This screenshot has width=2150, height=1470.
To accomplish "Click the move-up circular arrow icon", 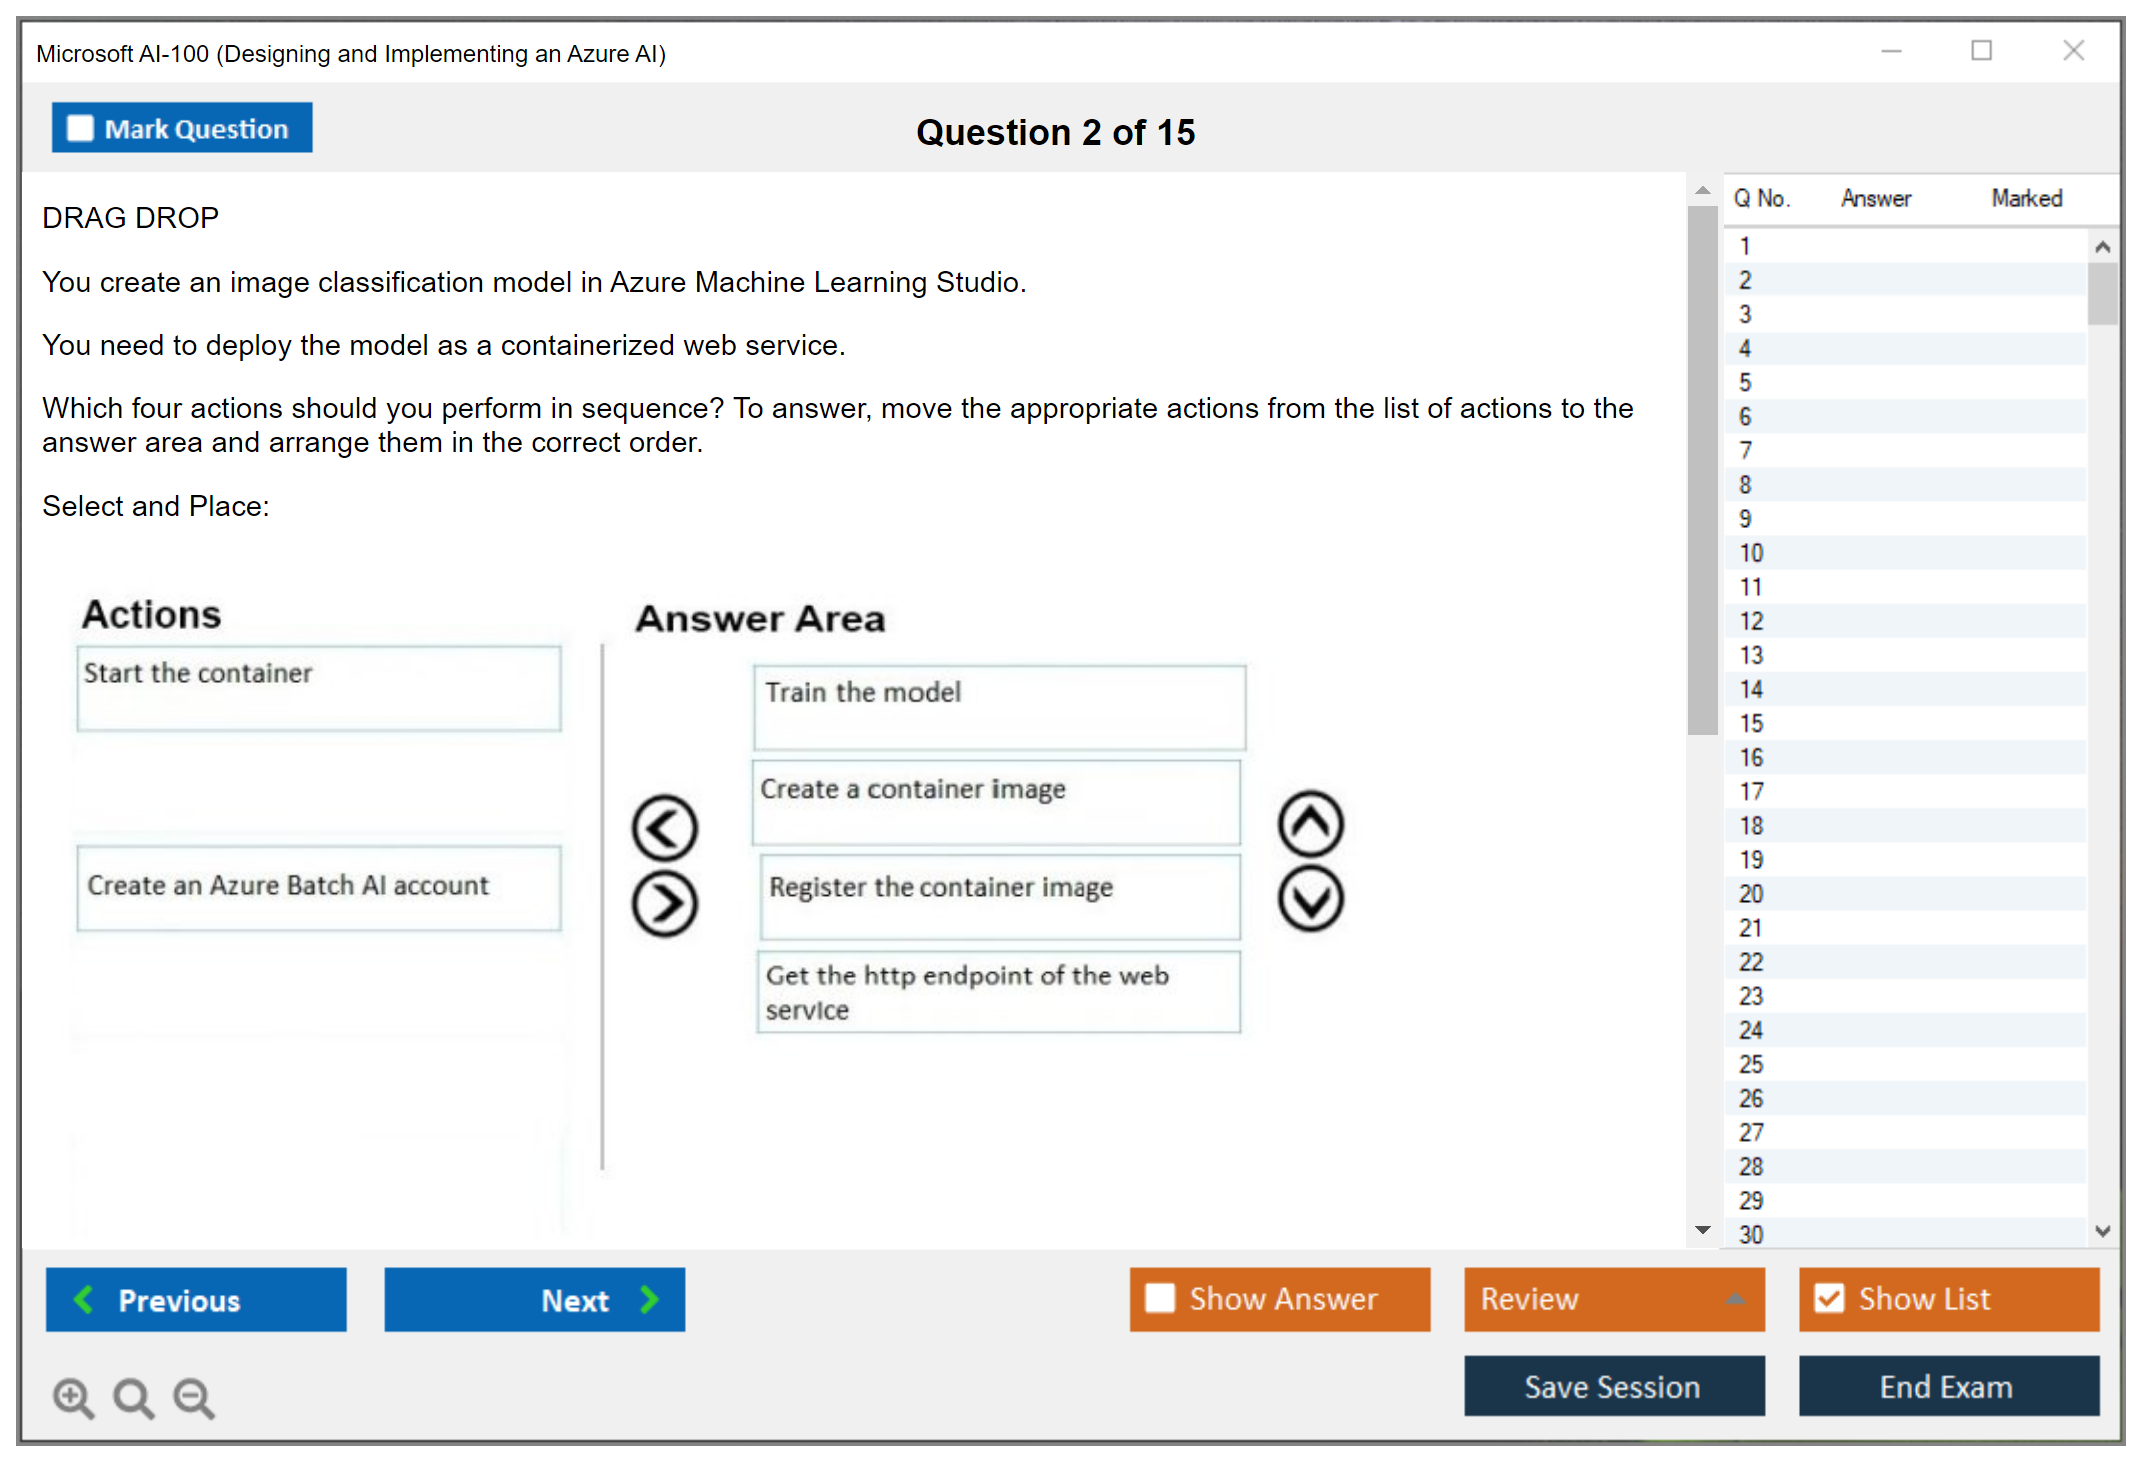I will coord(1310,824).
